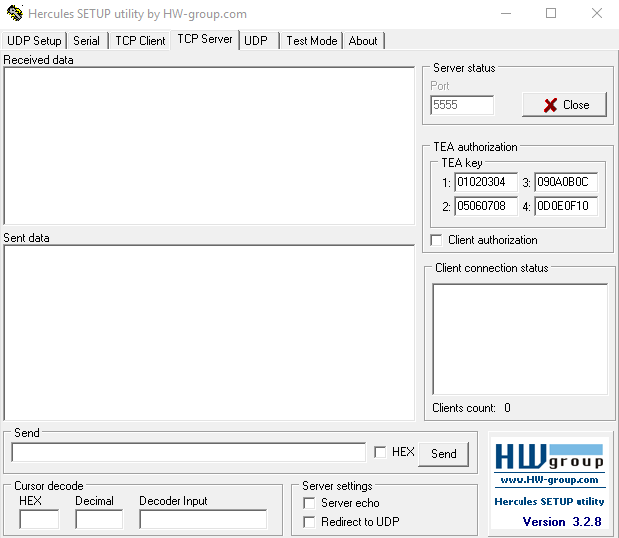Maximize the Hercules window
Screen dimensions: 619x538
(x=551, y=13)
